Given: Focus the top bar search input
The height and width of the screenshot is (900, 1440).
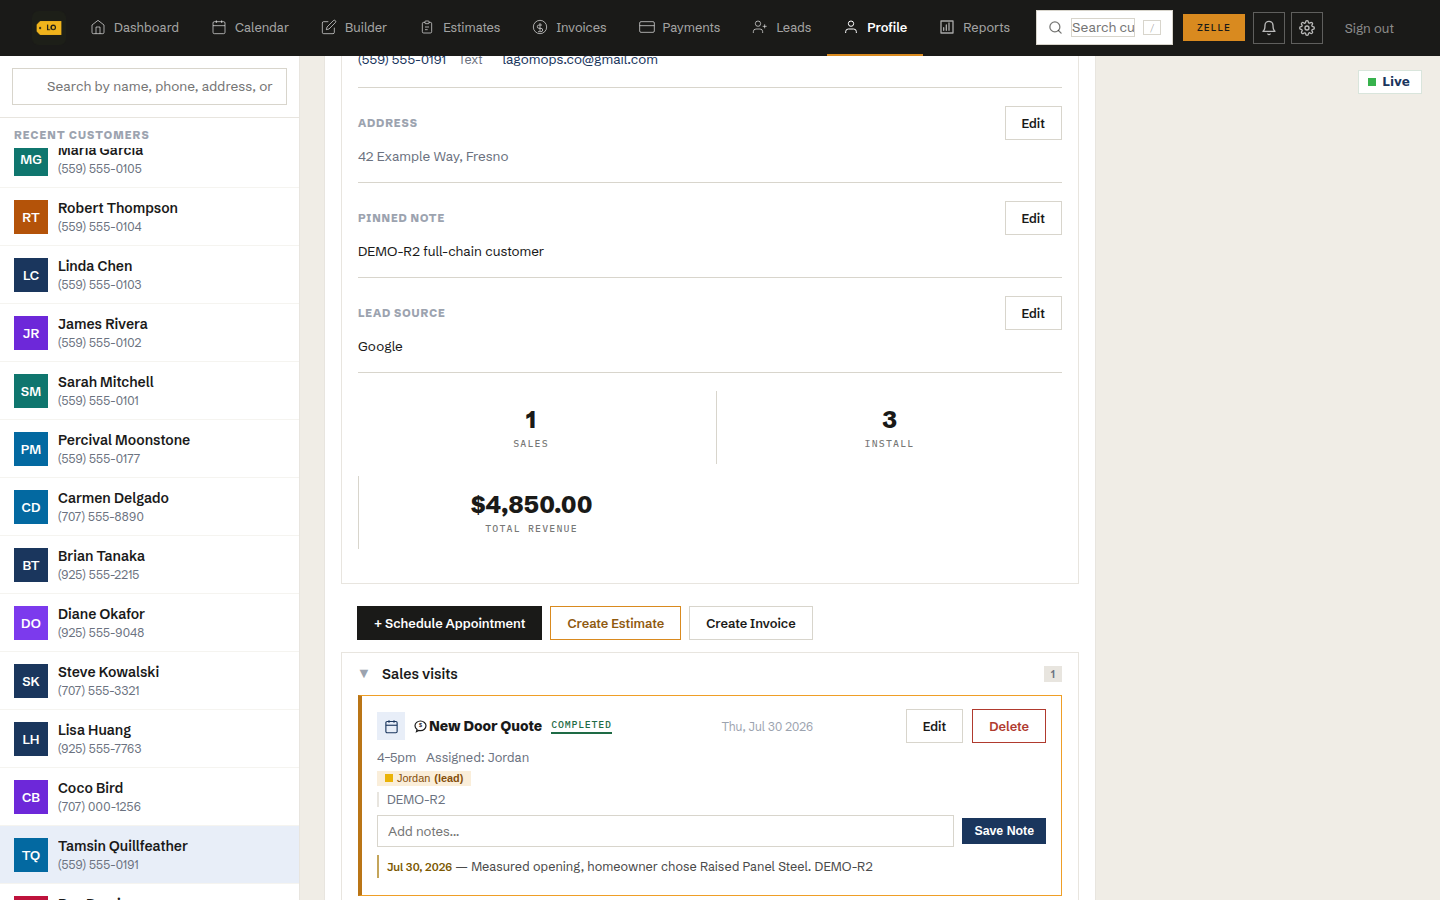Looking at the screenshot, I should [x=1103, y=28].
